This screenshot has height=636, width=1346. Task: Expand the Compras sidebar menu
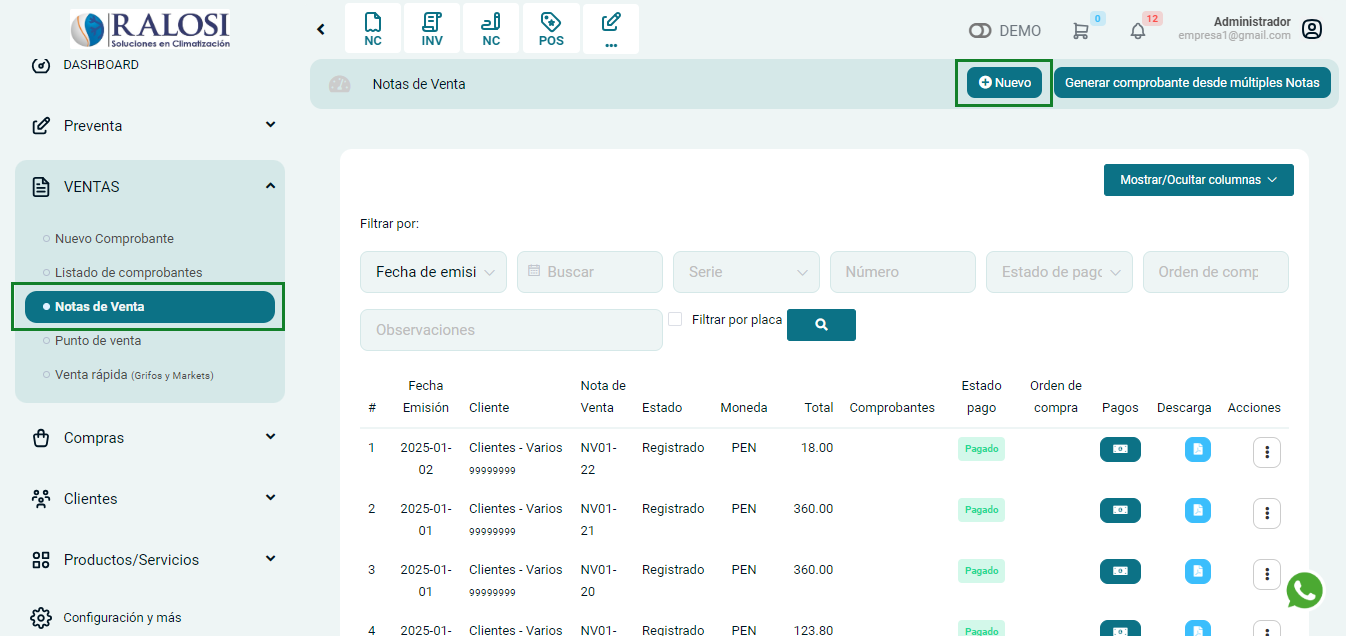point(150,438)
